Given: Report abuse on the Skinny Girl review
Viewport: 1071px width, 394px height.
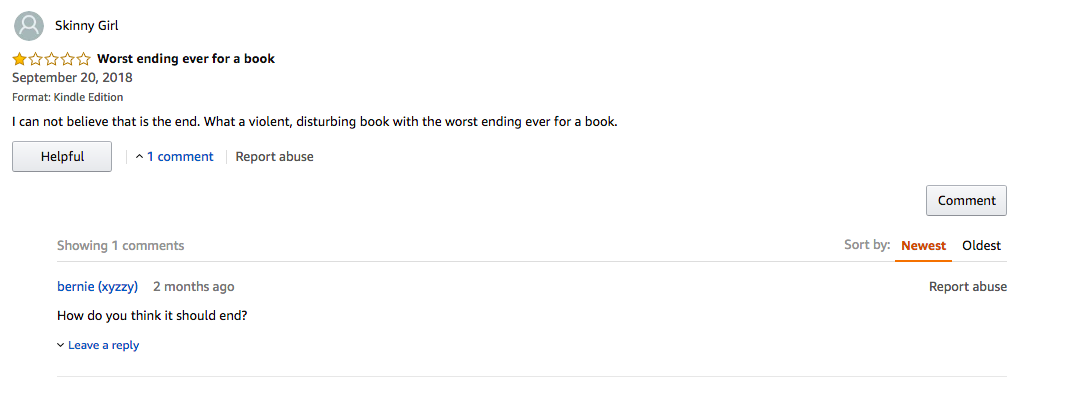Looking at the screenshot, I should tap(275, 156).
